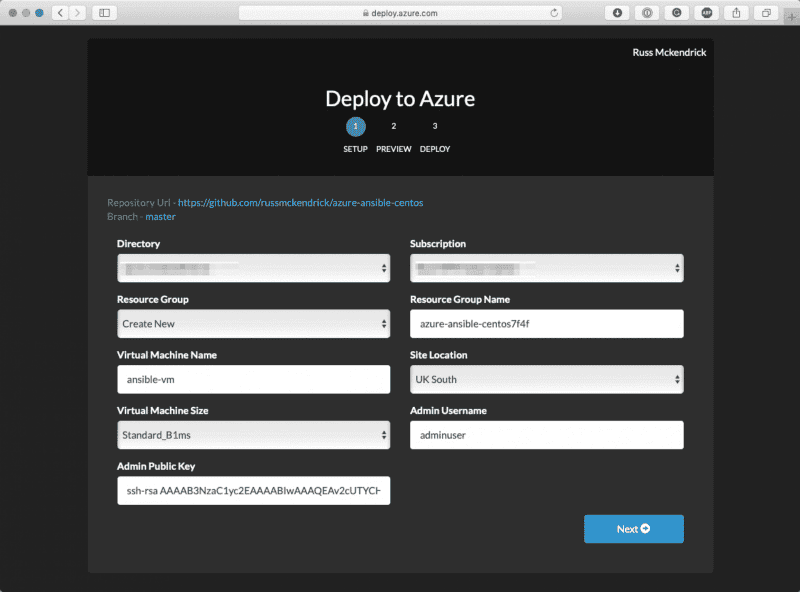The height and width of the screenshot is (592, 800).
Task: Click the Admin Username input field
Action: click(x=546, y=435)
